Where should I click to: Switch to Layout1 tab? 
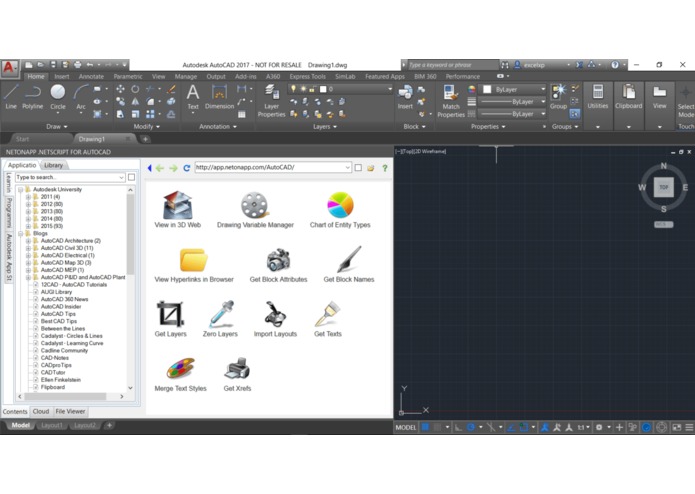click(52, 425)
